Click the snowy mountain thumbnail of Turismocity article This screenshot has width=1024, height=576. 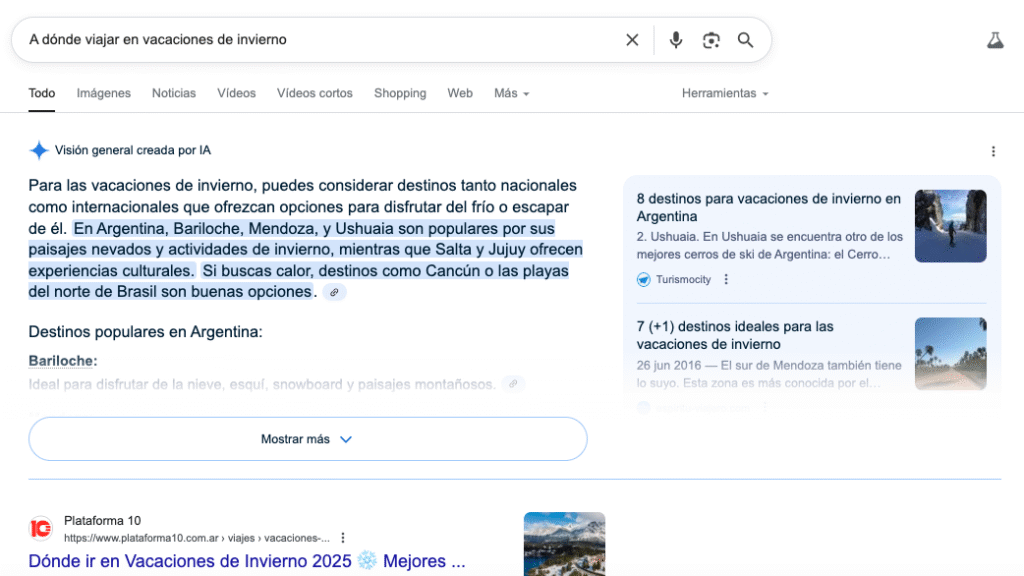pyautogui.click(x=950, y=226)
